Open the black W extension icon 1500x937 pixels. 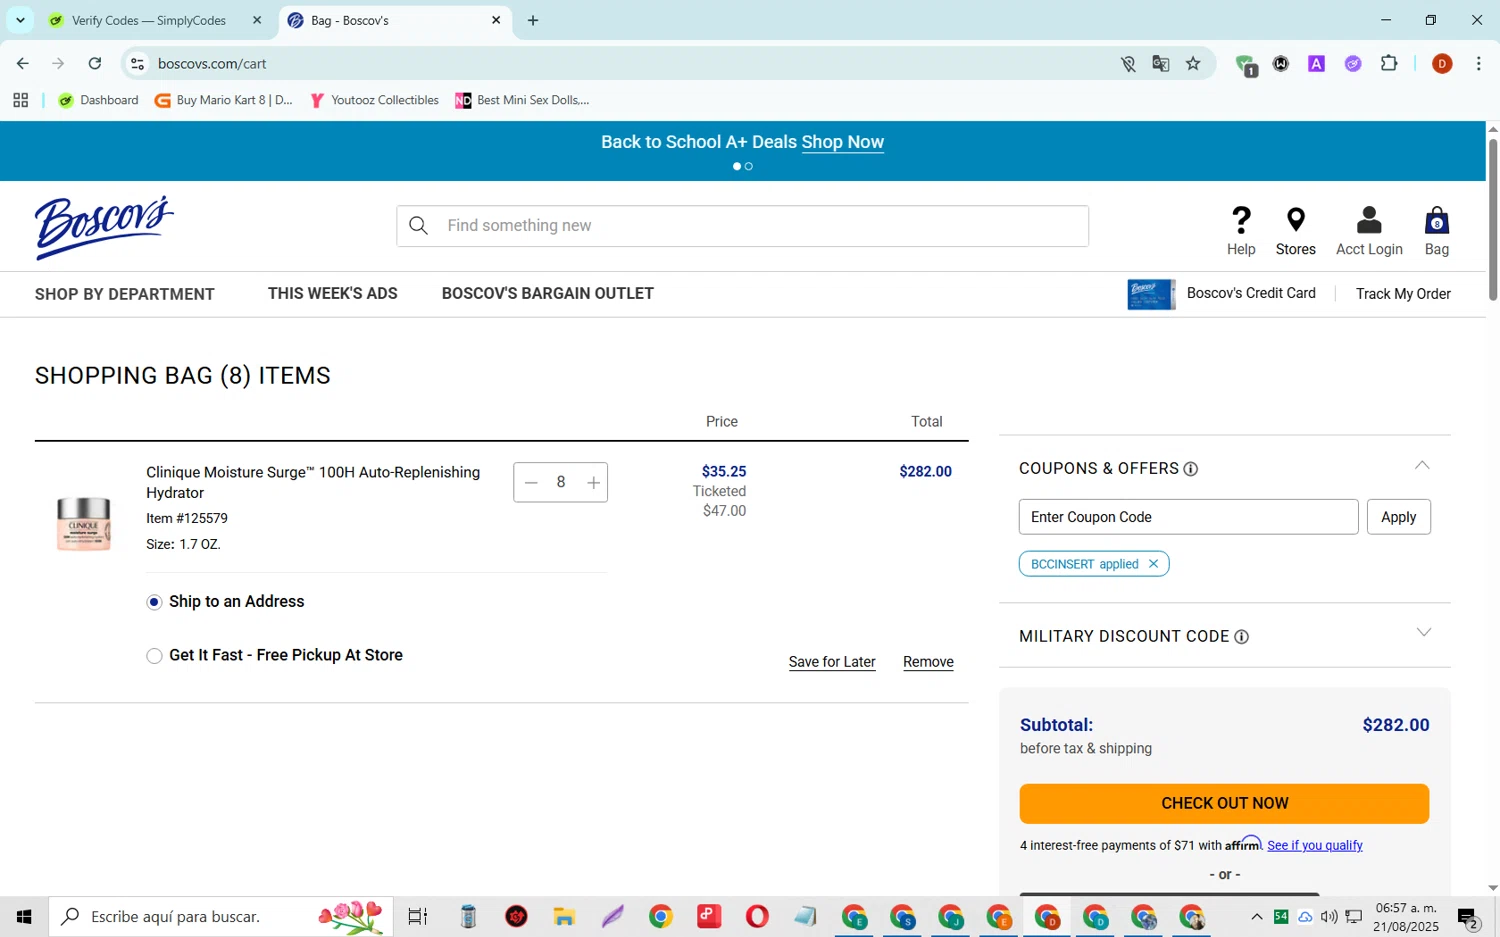(1281, 64)
